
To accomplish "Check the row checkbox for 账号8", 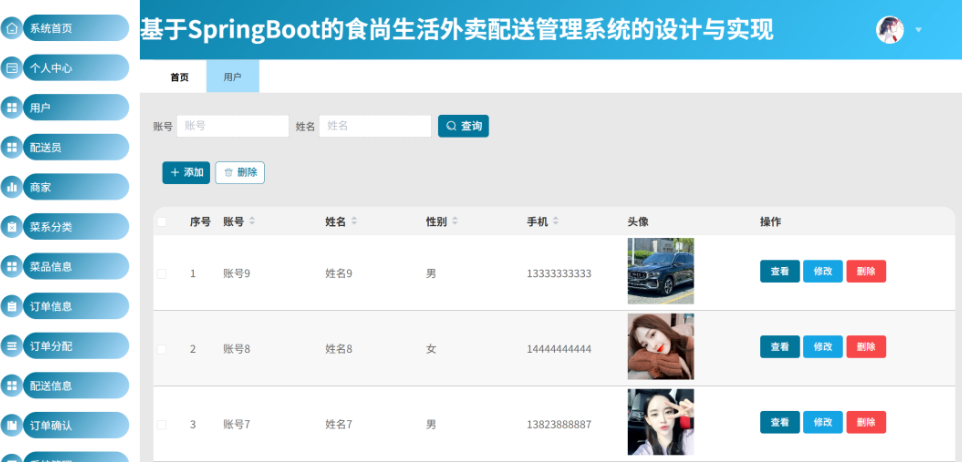I will (x=161, y=349).
